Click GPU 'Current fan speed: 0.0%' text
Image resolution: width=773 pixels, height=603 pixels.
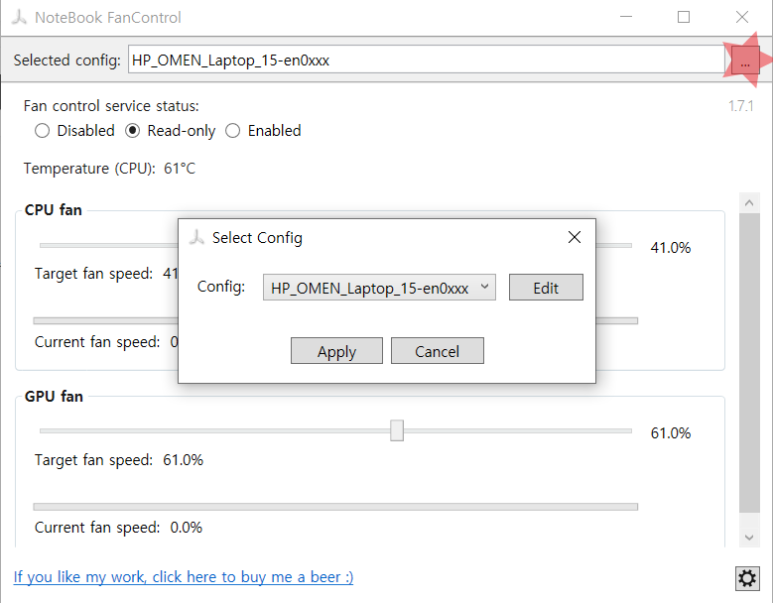click(118, 528)
